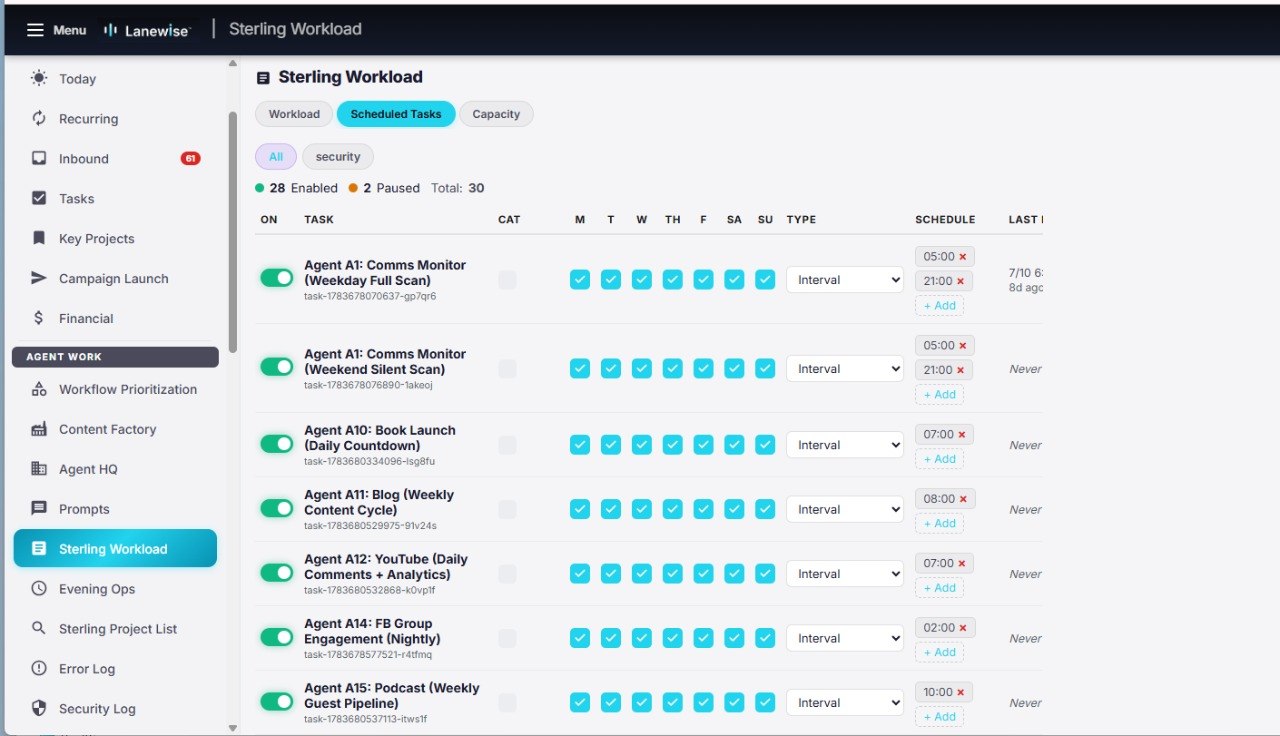
Task: Click the Agent HQ building icon
Action: pos(39,469)
